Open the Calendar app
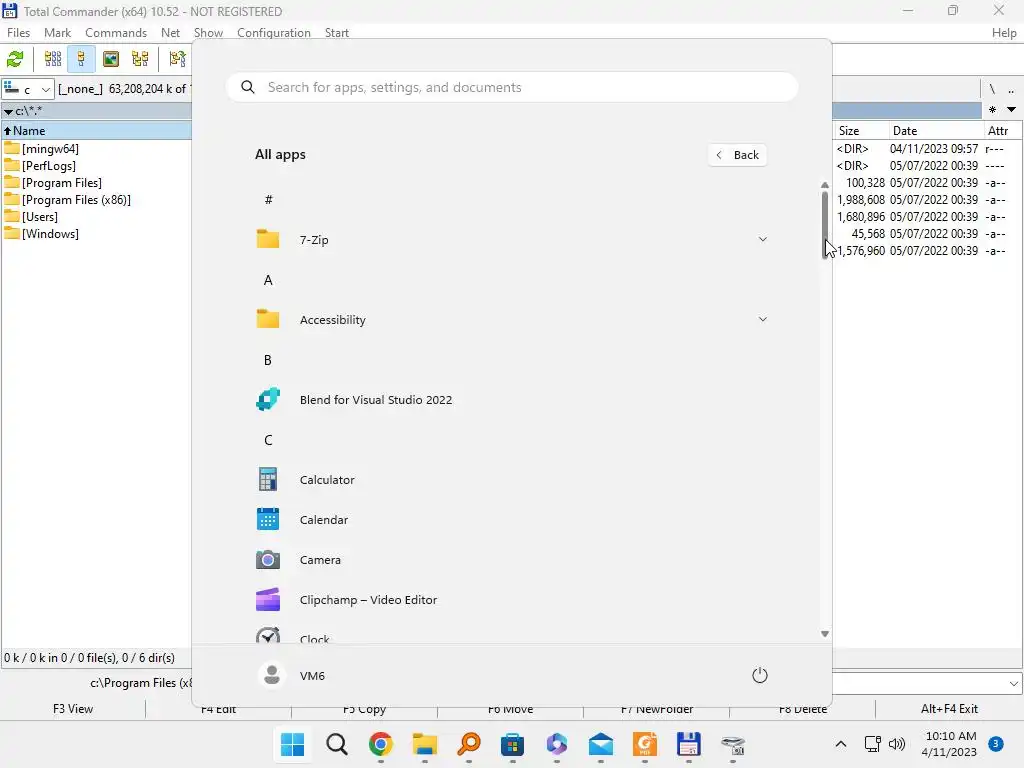Viewport: 1024px width, 768px height. [323, 520]
